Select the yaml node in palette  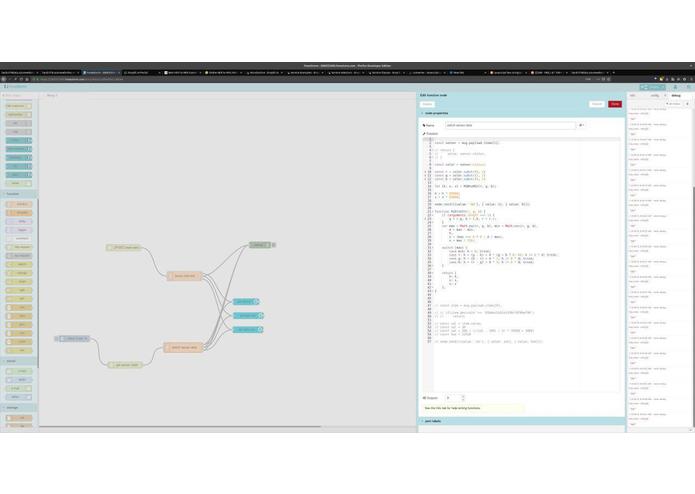[19, 342]
